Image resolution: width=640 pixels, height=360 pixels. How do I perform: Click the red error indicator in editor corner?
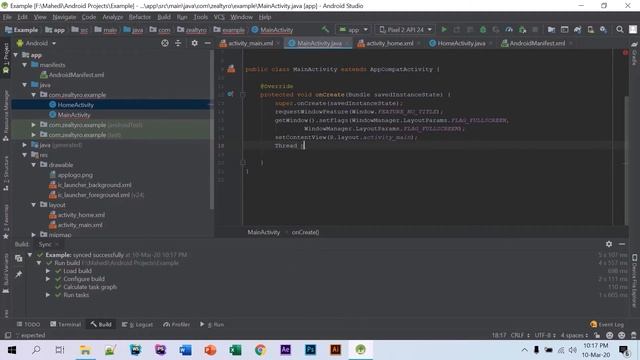pos(625,53)
